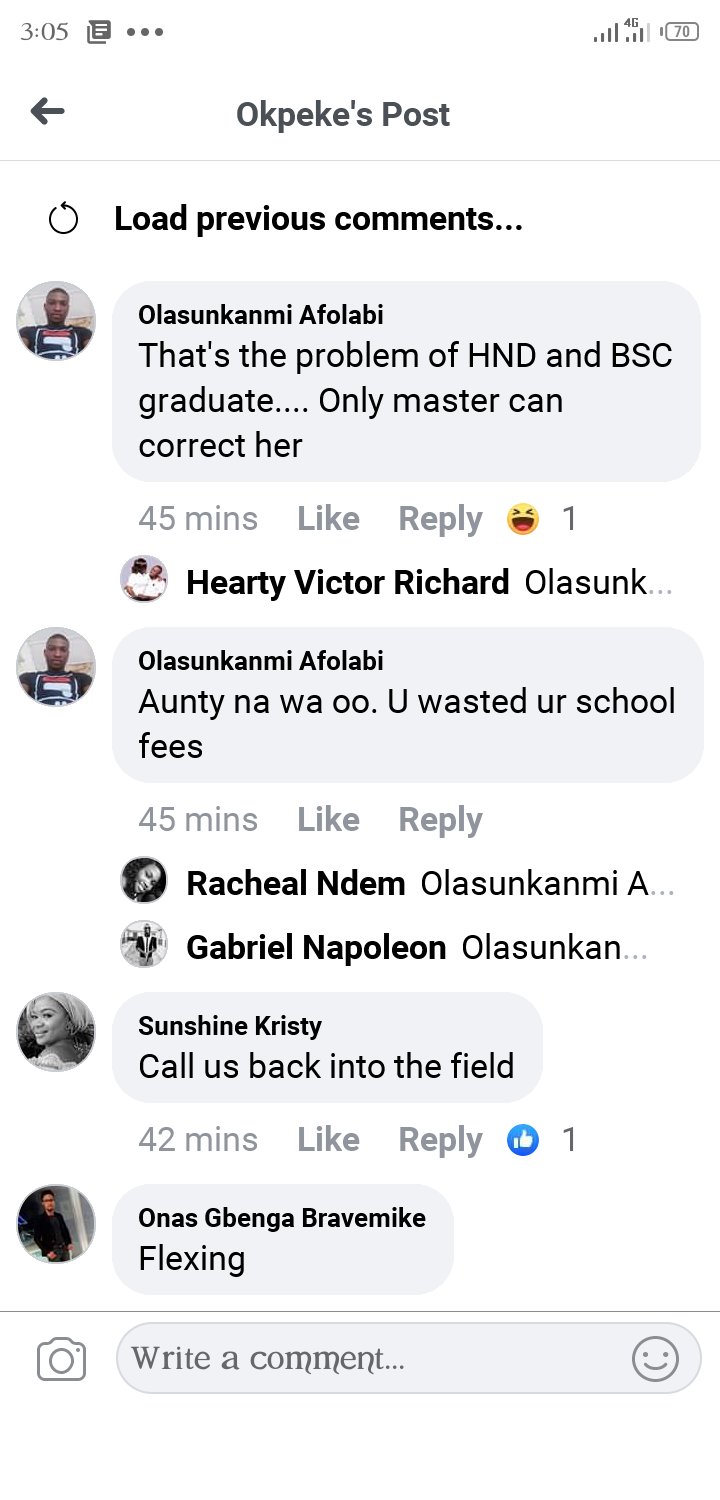
Task: Like Sunshine Kristy's comment
Action: coord(328,1140)
